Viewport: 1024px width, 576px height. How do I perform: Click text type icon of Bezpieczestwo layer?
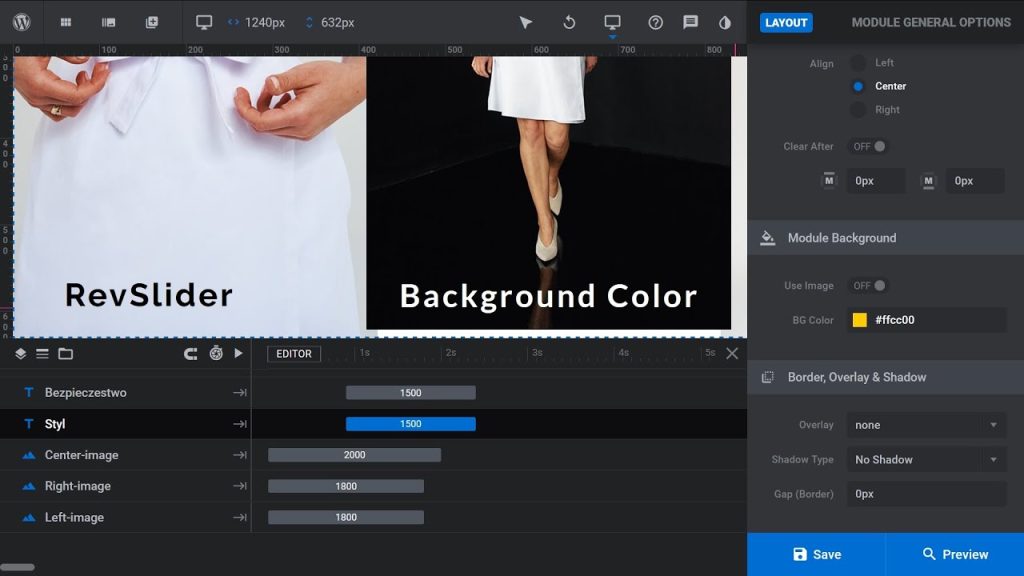click(29, 392)
